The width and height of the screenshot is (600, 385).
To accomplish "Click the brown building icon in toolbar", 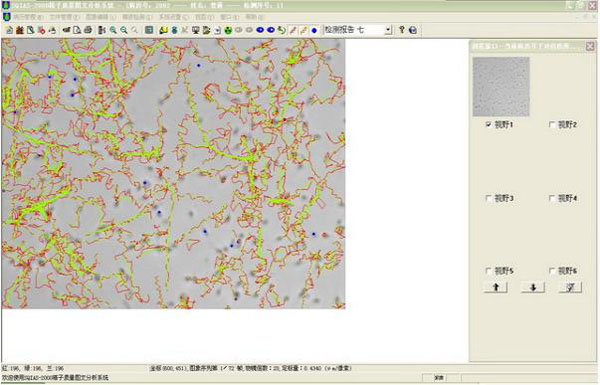I will [20, 30].
